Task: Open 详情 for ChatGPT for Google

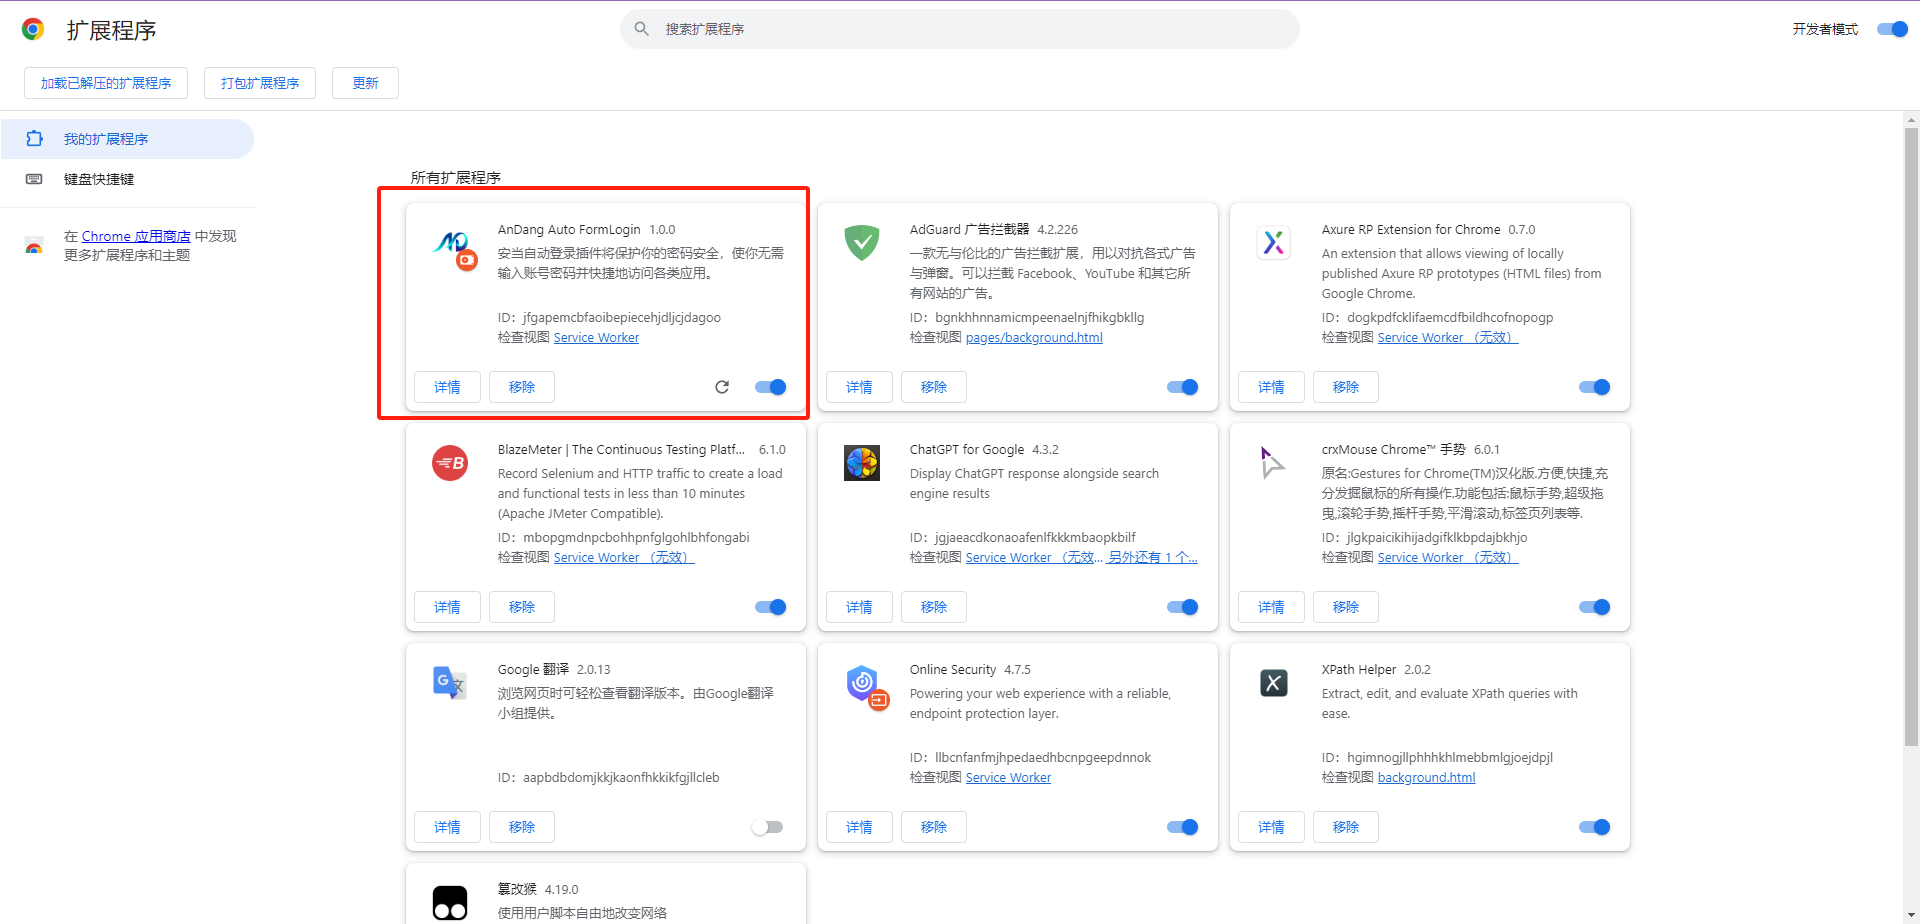Action: pyautogui.click(x=859, y=607)
